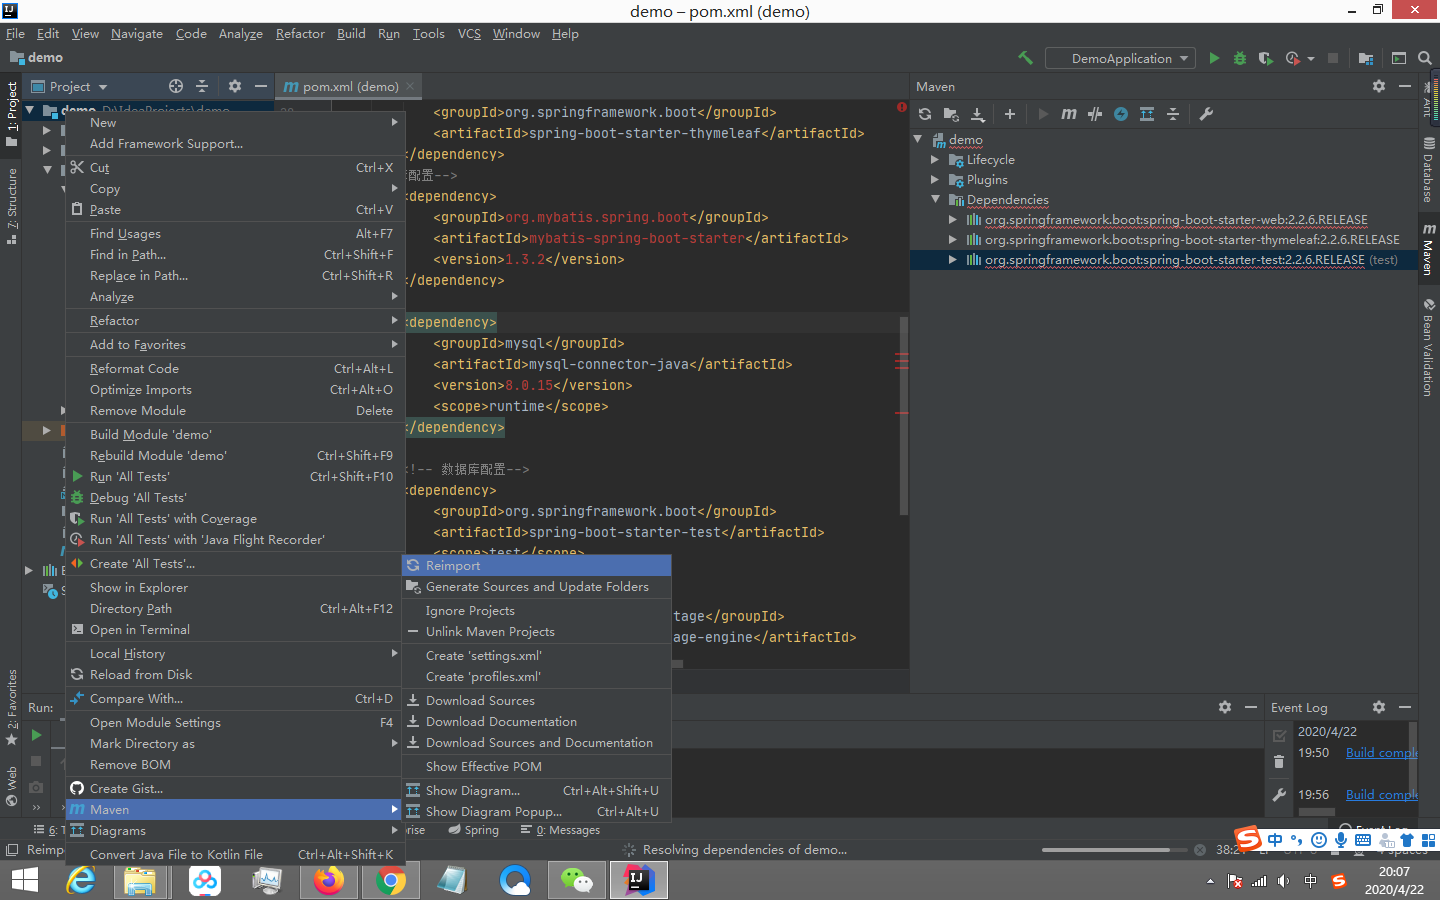1440x900 pixels.
Task: Open Chrome from the Windows taskbar
Action: 391,880
